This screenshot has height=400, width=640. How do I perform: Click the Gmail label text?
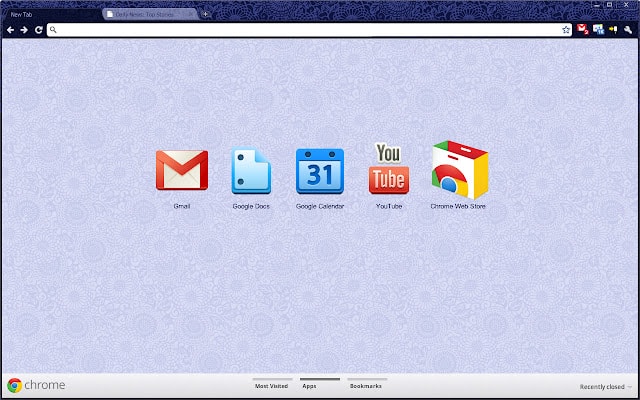pos(182,206)
